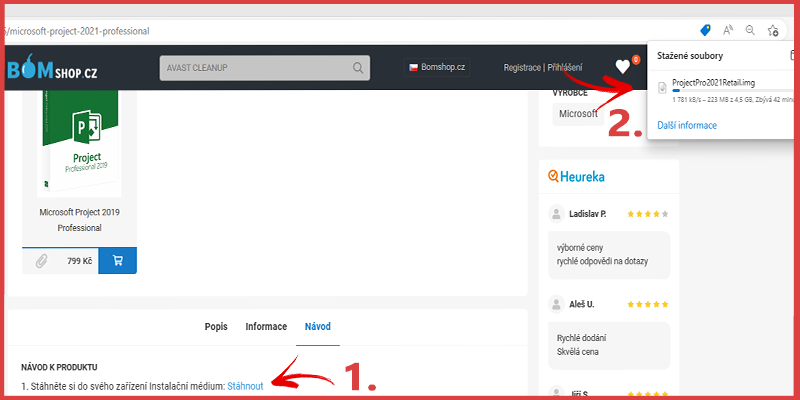
Task: Click Aleš U. avatar icon
Action: click(x=556, y=304)
